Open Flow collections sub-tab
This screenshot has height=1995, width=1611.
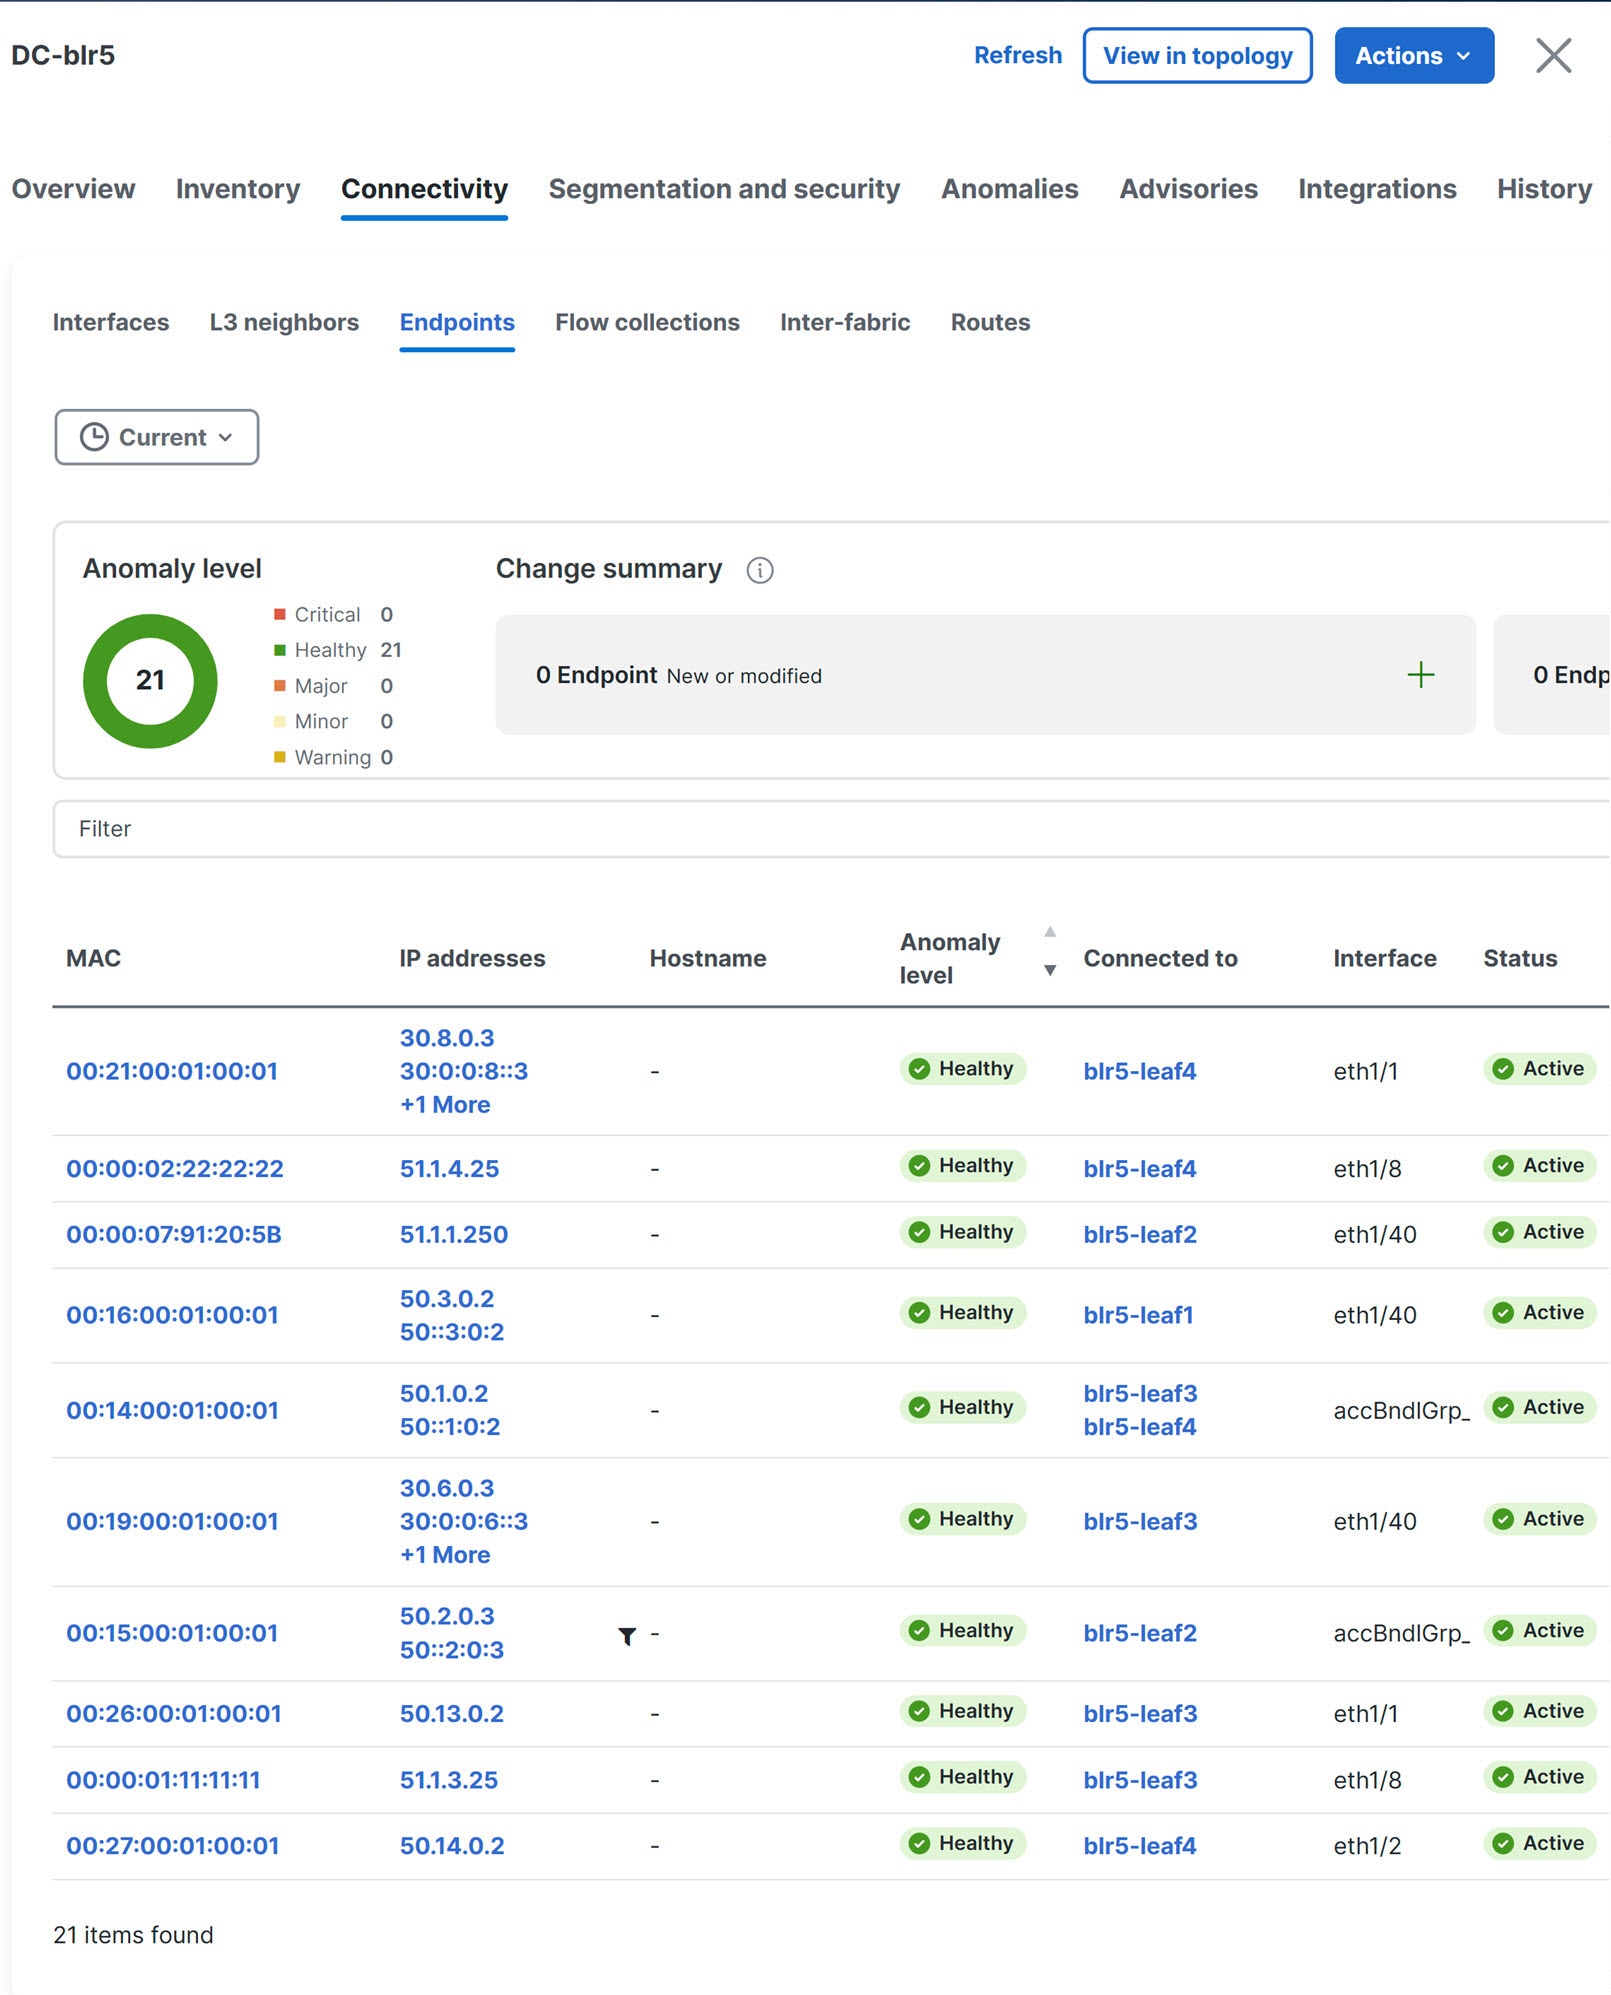647,322
